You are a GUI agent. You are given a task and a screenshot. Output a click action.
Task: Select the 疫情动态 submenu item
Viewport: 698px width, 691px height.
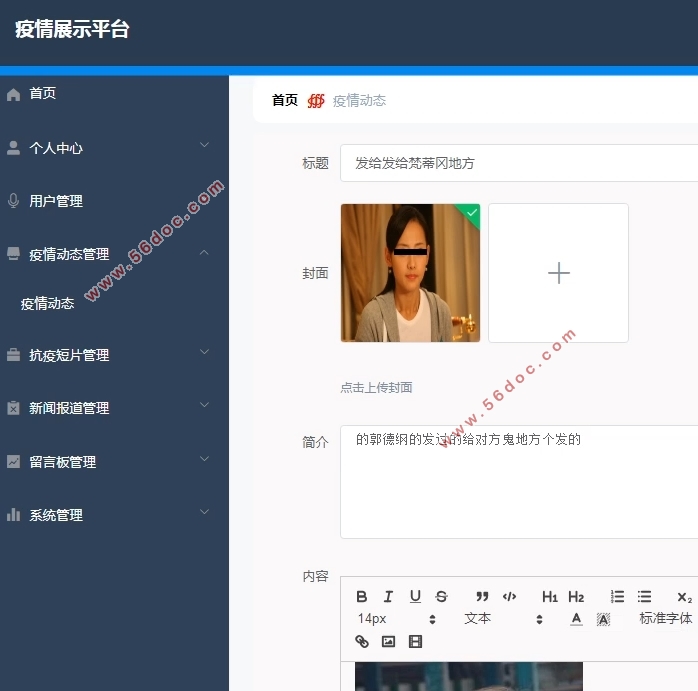[x=48, y=304]
